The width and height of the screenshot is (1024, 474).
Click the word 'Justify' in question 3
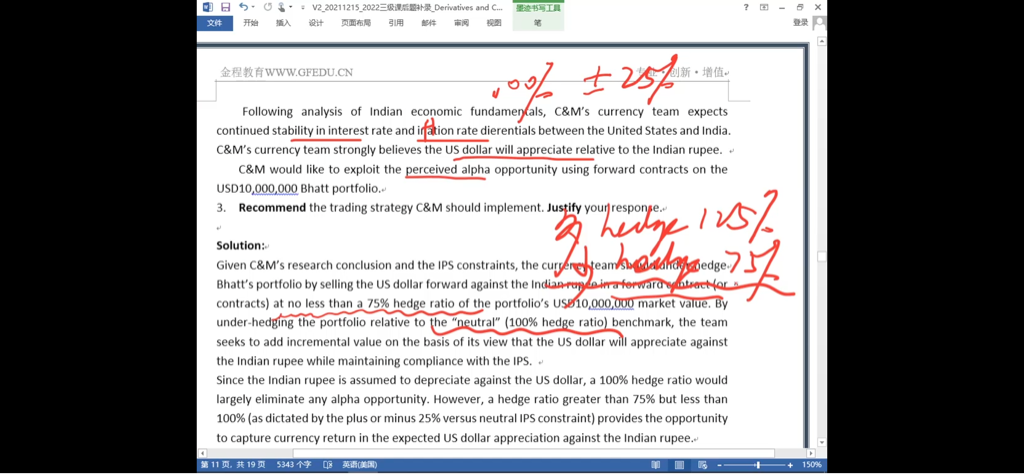(564, 208)
